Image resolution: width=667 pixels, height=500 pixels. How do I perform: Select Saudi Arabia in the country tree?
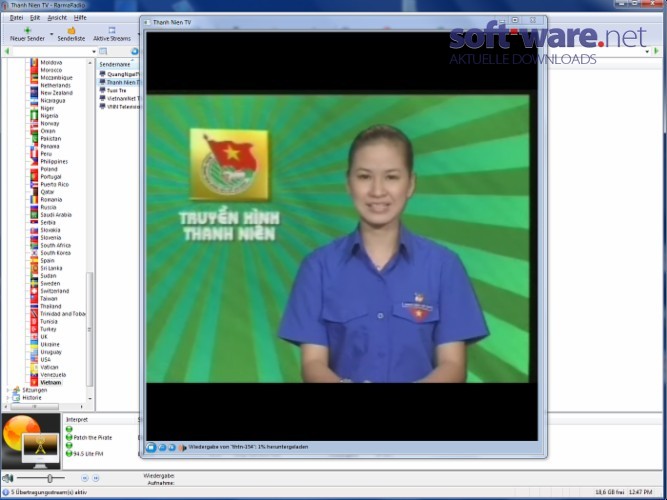click(x=56, y=215)
